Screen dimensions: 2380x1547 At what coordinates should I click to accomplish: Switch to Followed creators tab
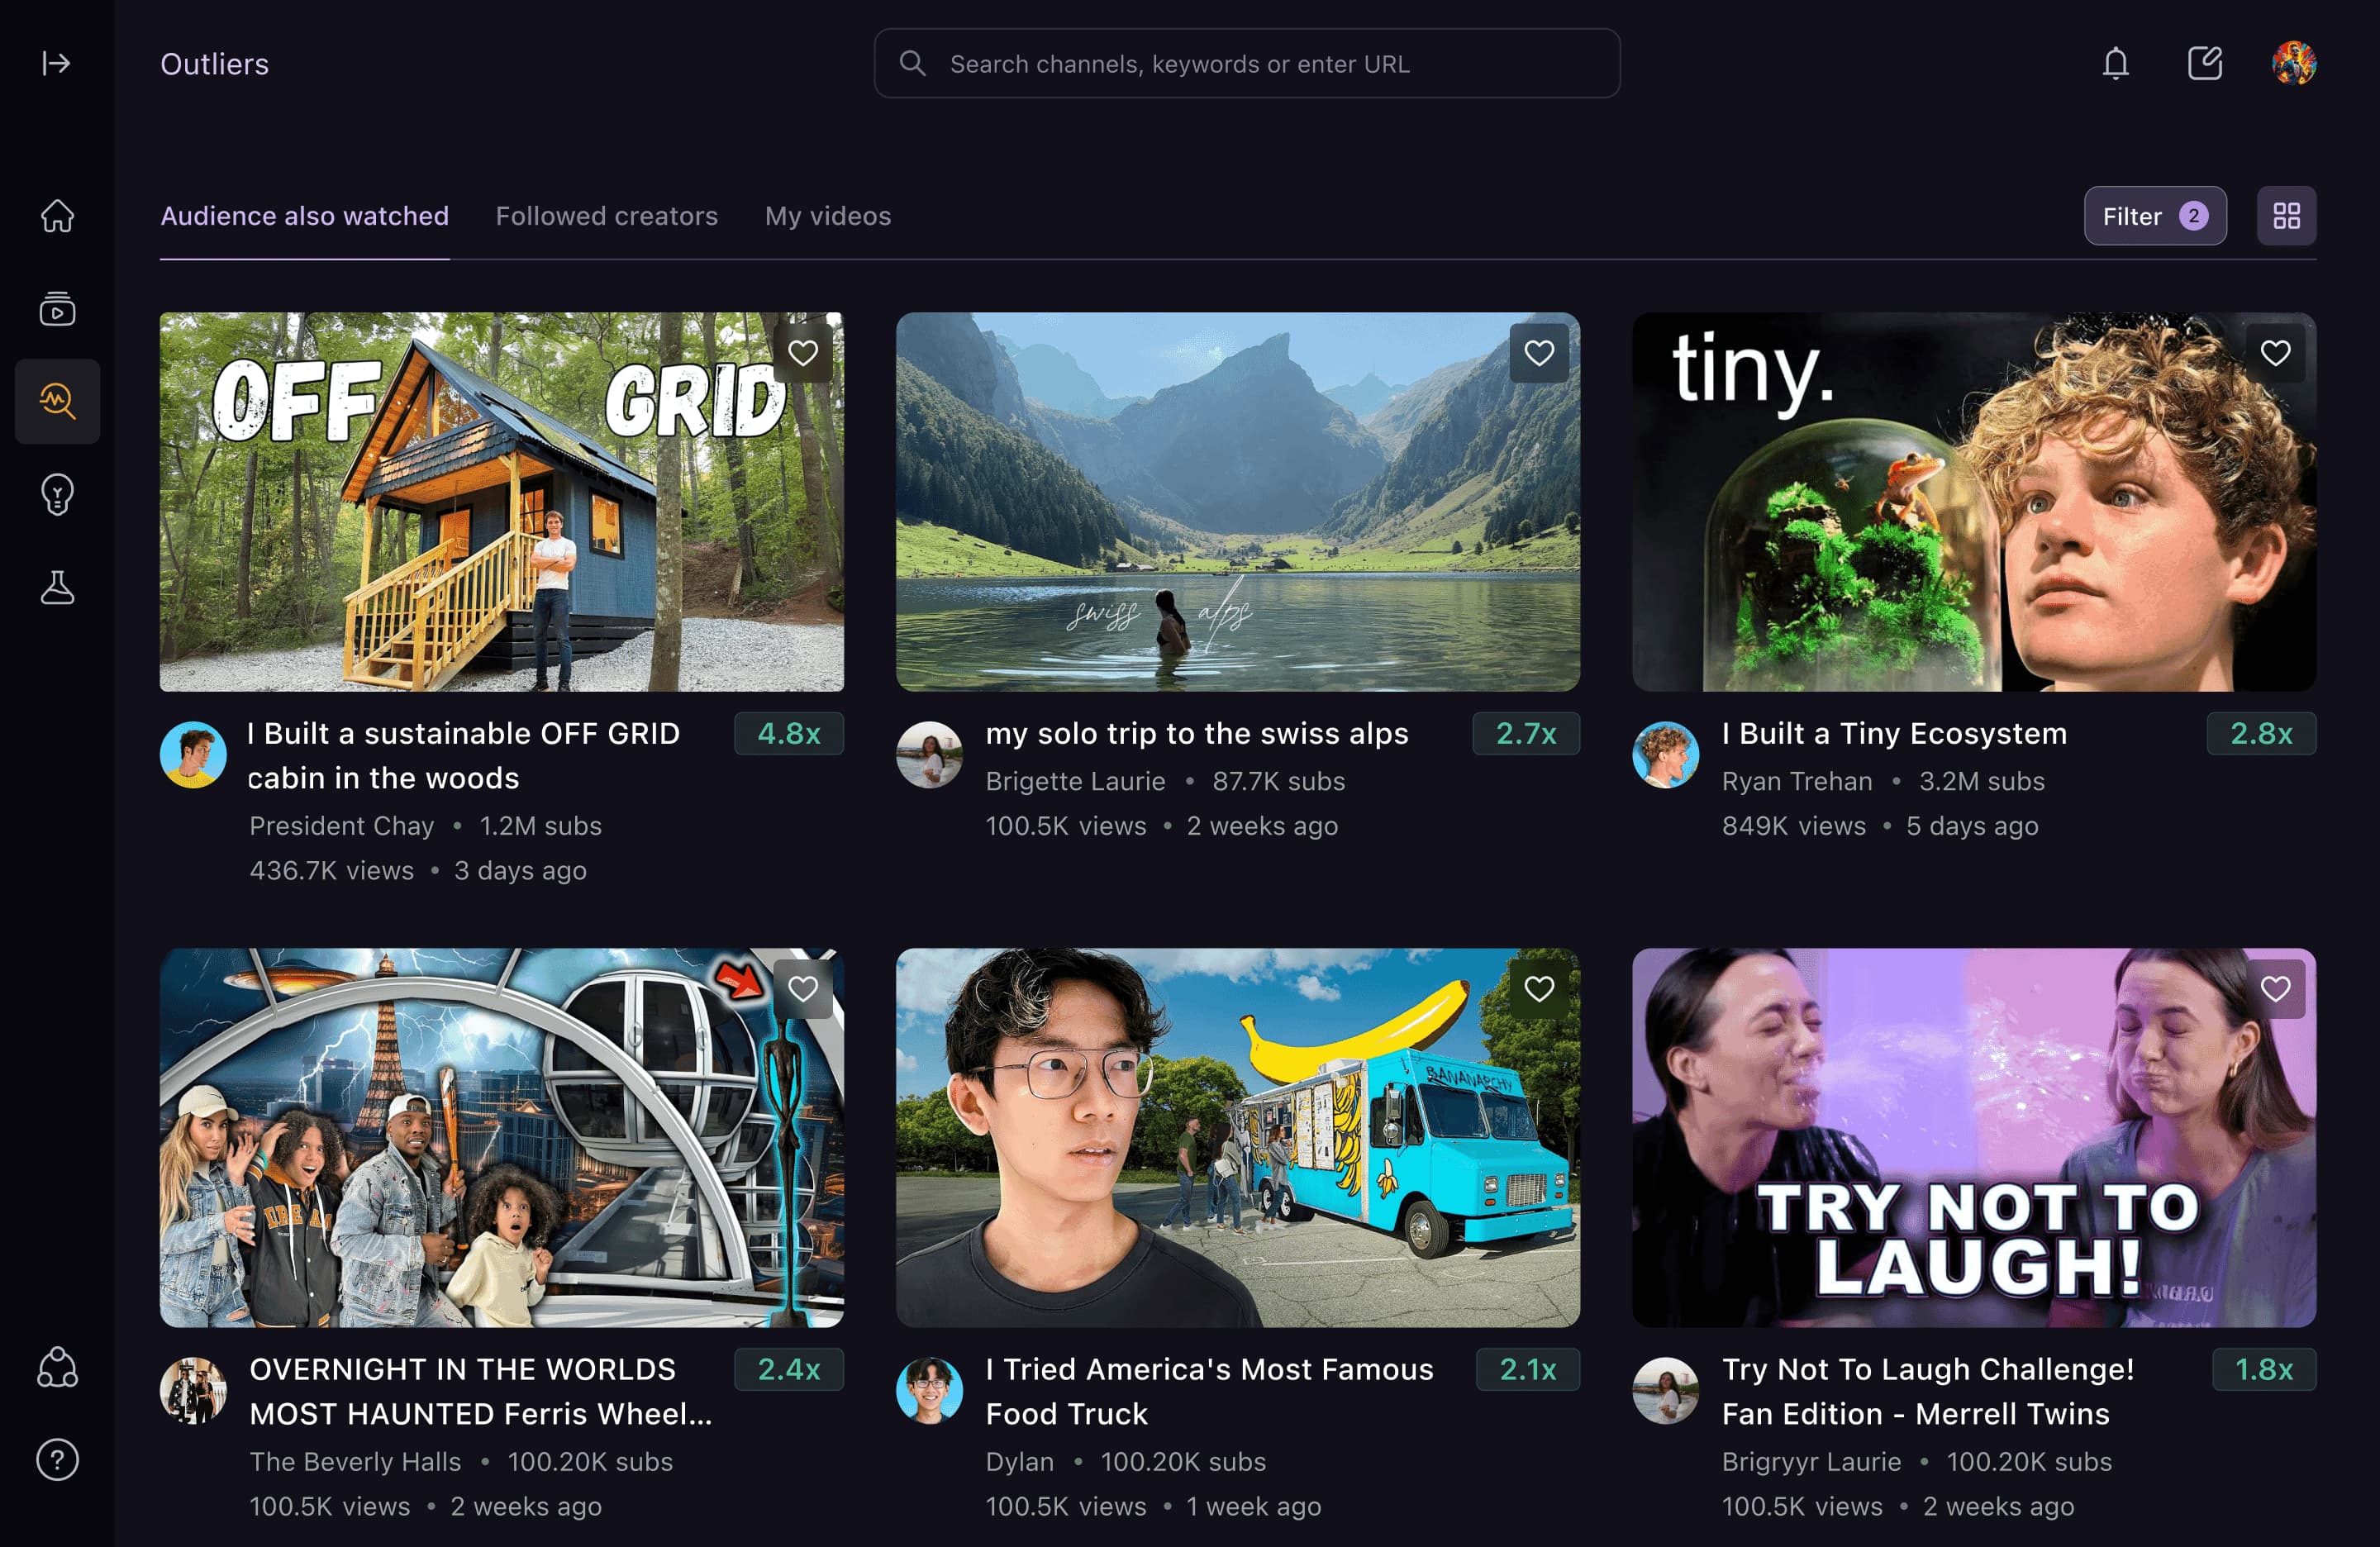click(606, 216)
